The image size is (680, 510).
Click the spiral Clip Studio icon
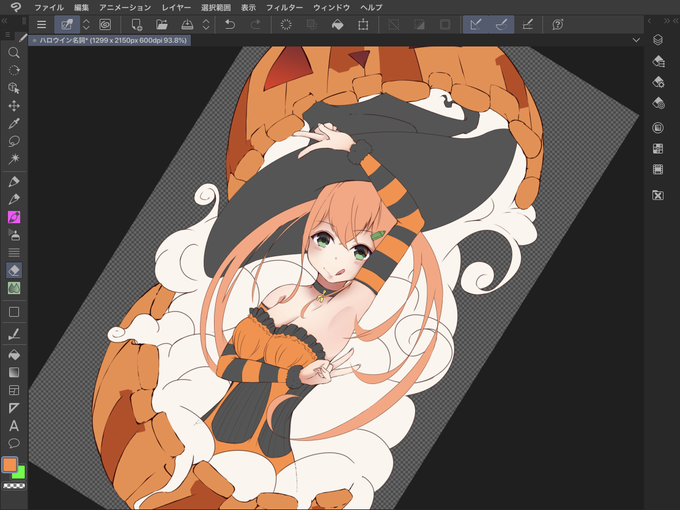click(x=105, y=25)
